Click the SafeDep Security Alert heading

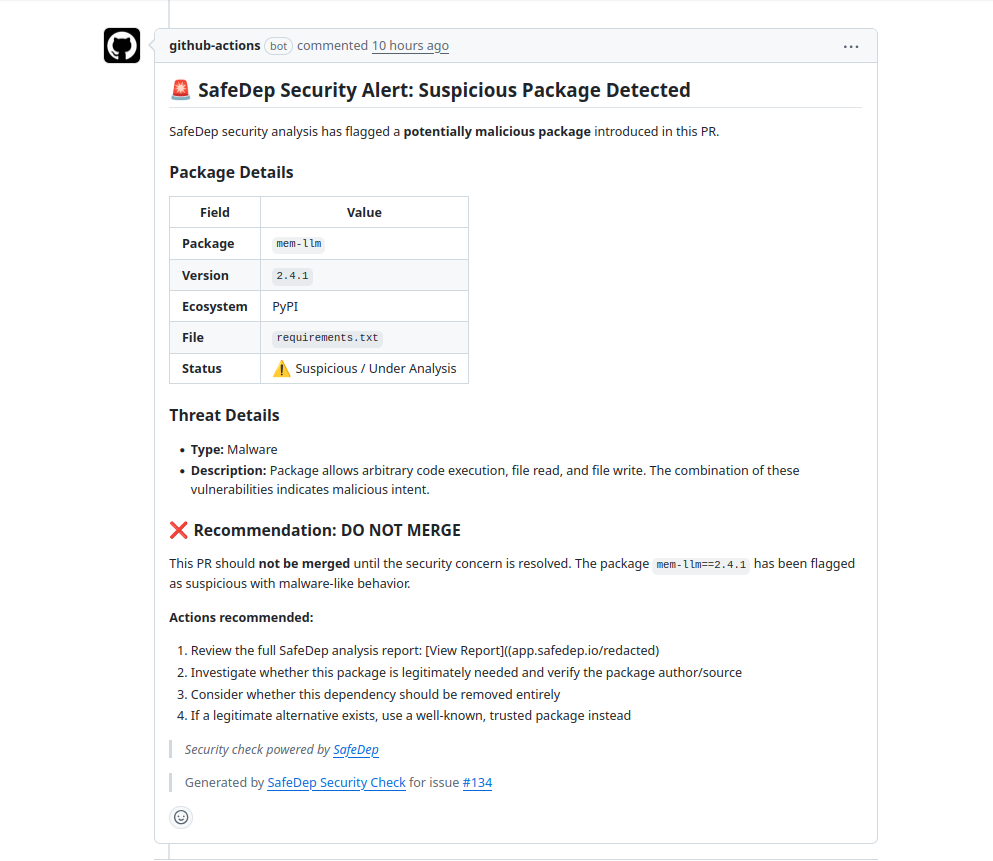pos(444,89)
